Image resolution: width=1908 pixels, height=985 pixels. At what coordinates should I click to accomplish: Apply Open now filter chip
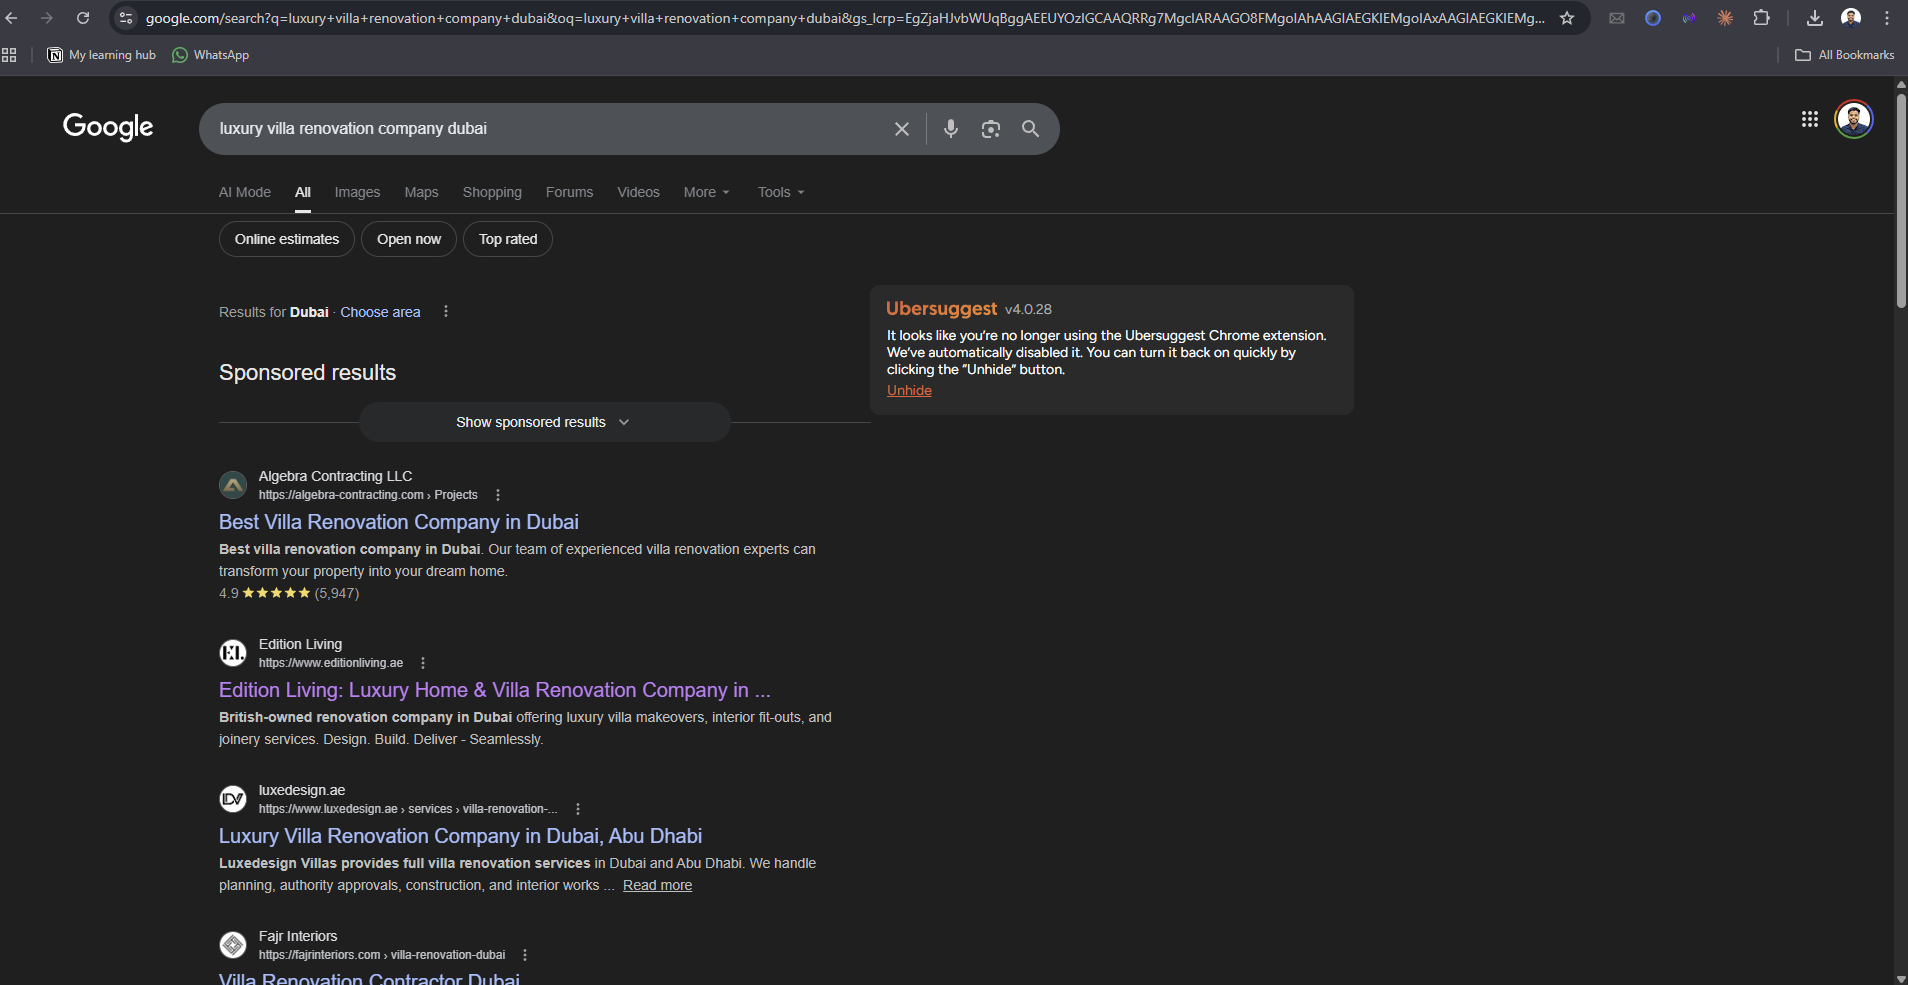coord(409,239)
